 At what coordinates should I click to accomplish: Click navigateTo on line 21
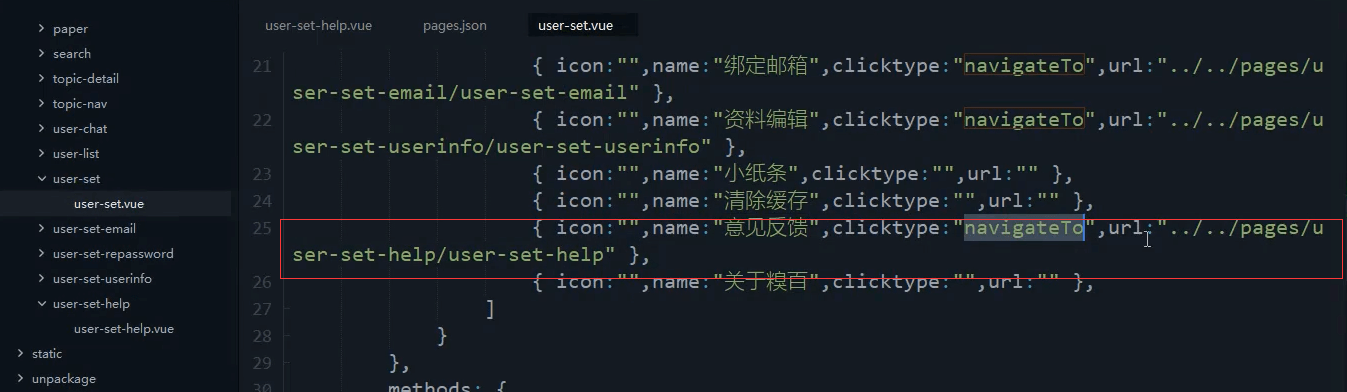click(x=1024, y=67)
